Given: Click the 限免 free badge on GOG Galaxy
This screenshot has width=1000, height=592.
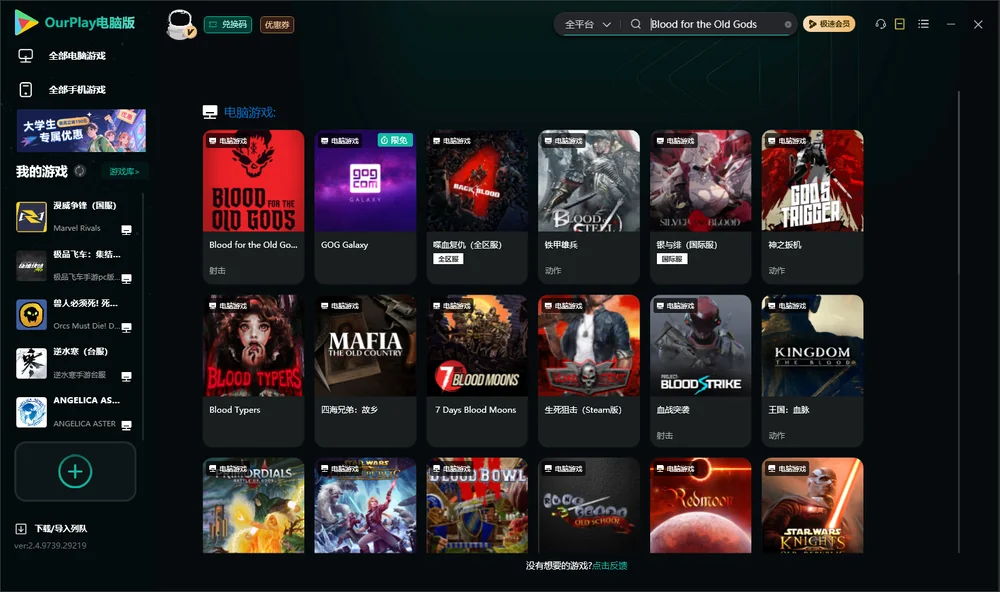Looking at the screenshot, I should (395, 140).
